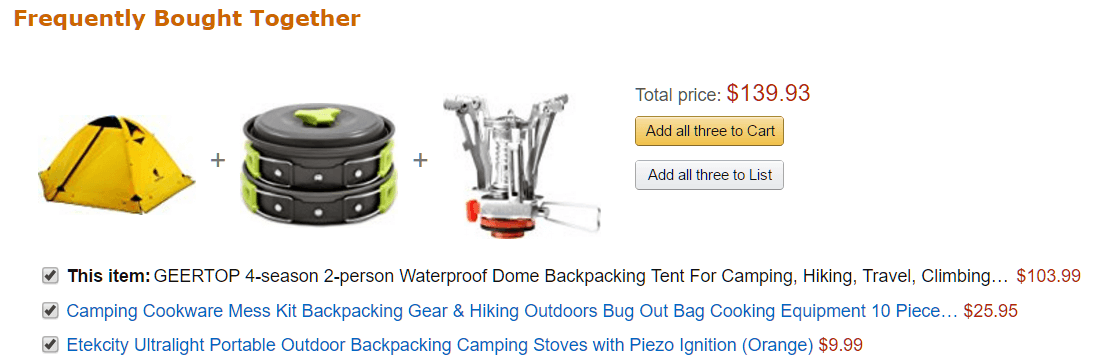
Task: Uncheck the GEERTOP tent checkbox
Action: [50, 275]
